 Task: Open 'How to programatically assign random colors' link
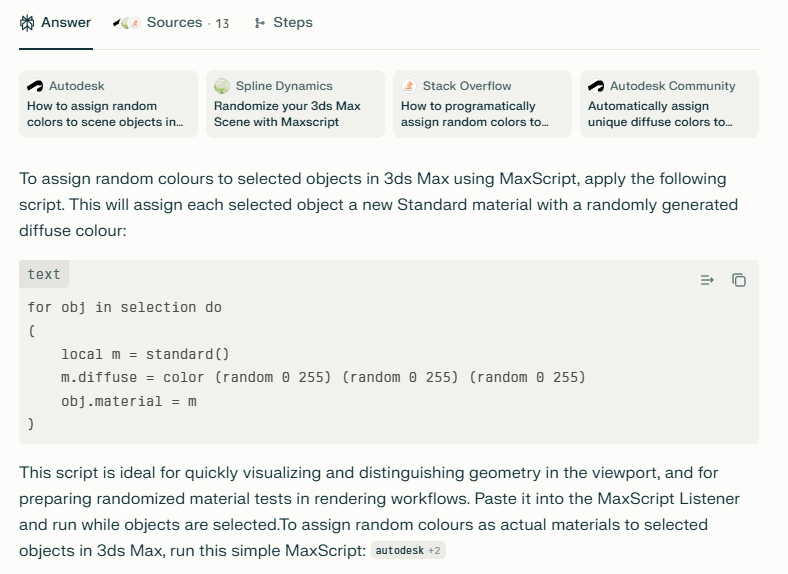coord(482,114)
